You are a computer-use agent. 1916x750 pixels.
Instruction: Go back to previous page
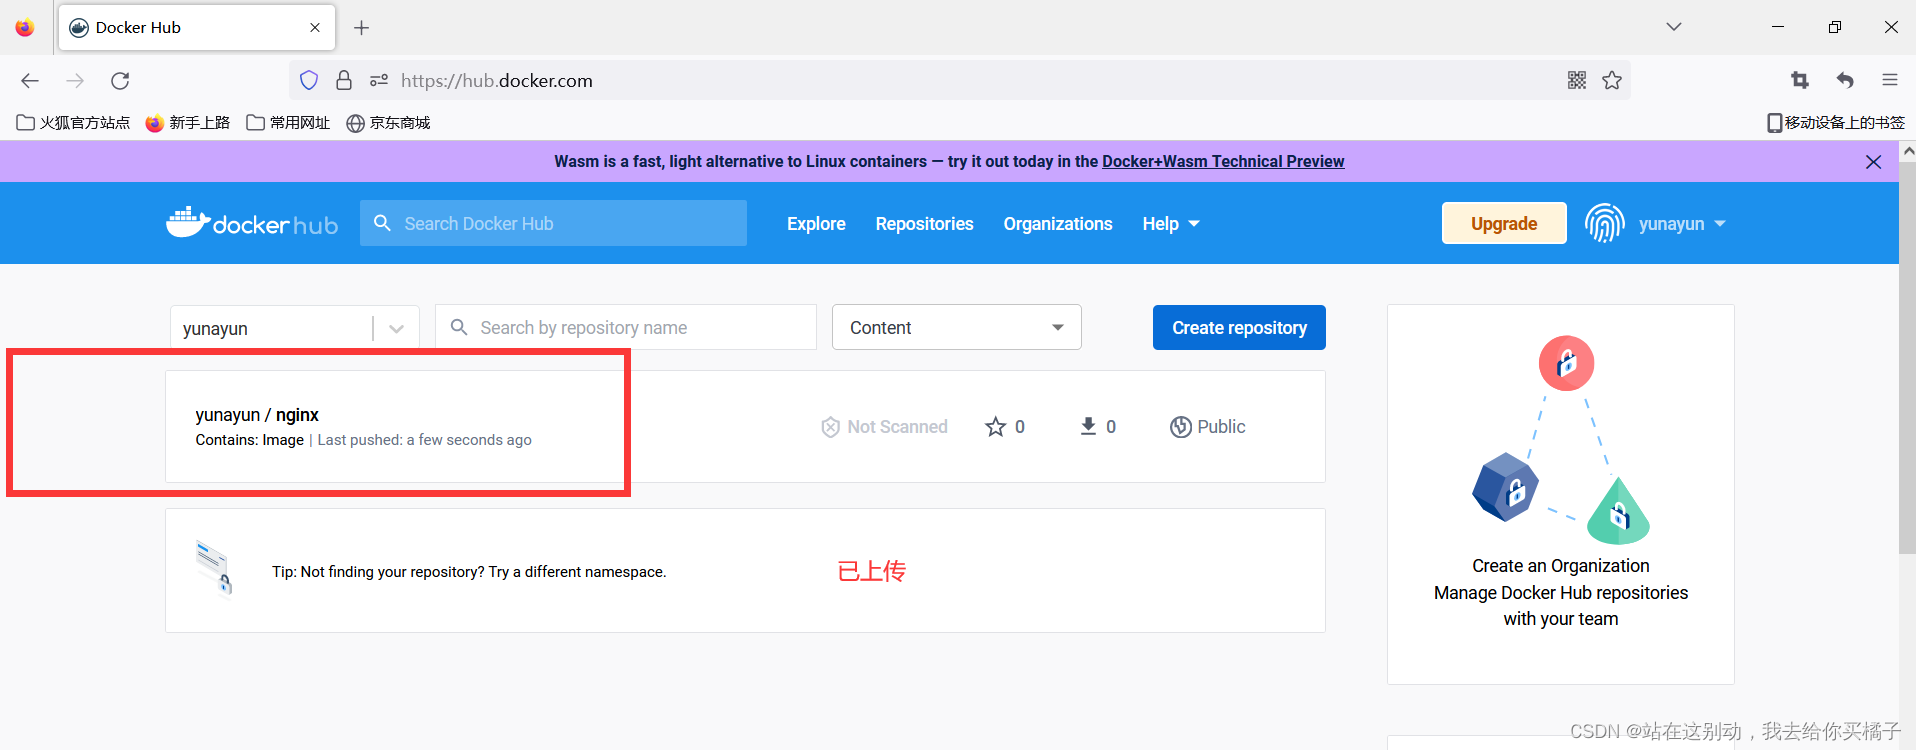pyautogui.click(x=30, y=81)
